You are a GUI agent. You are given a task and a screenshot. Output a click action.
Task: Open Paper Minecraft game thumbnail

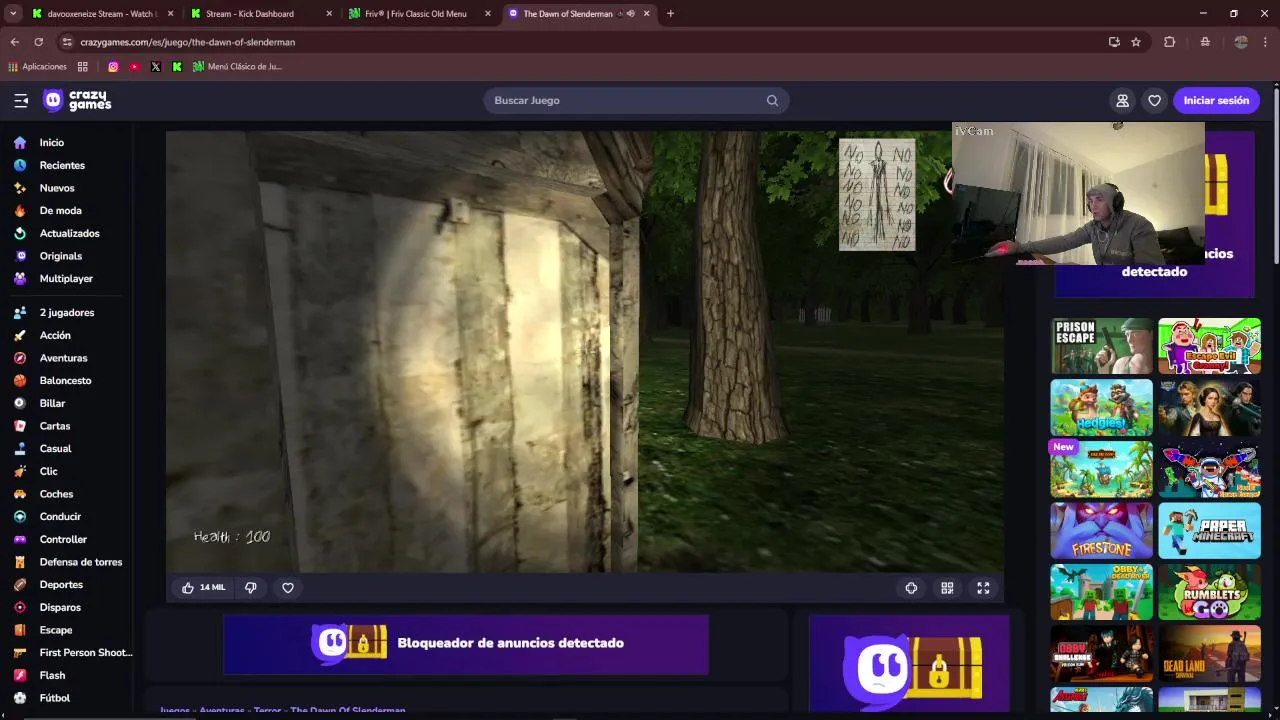(x=1209, y=531)
